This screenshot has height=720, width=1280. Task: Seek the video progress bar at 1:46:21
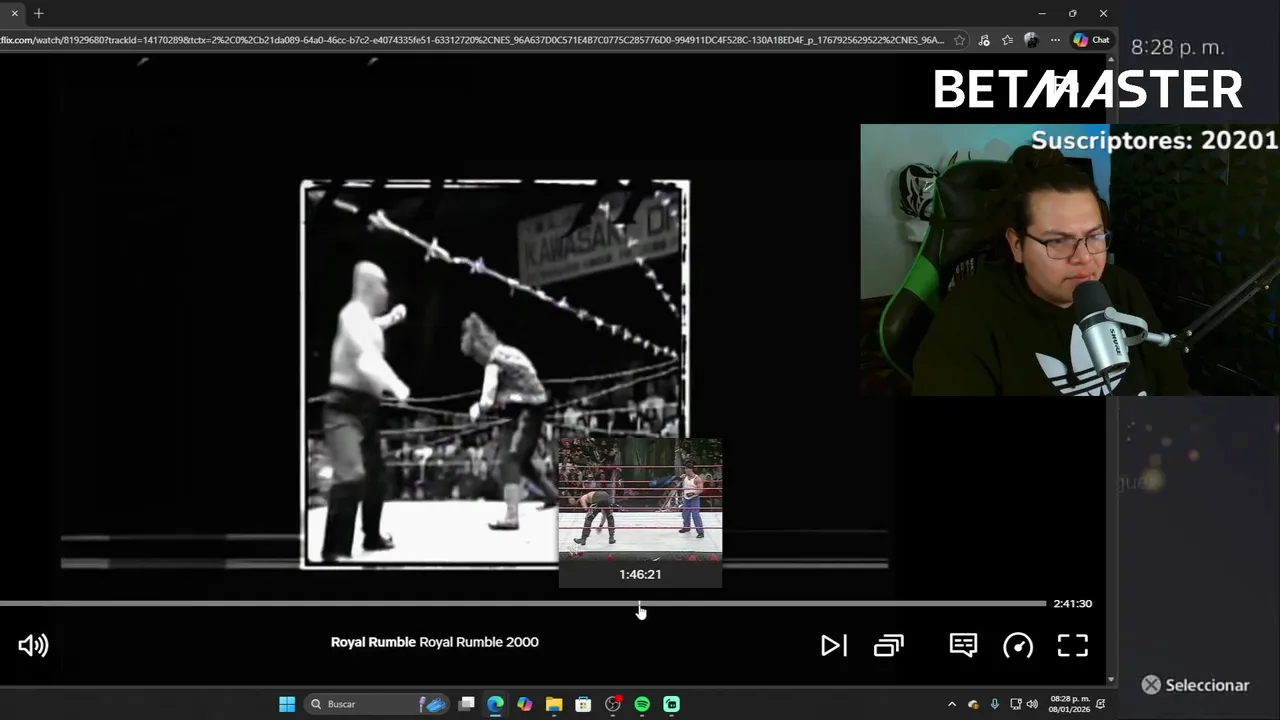coord(640,604)
